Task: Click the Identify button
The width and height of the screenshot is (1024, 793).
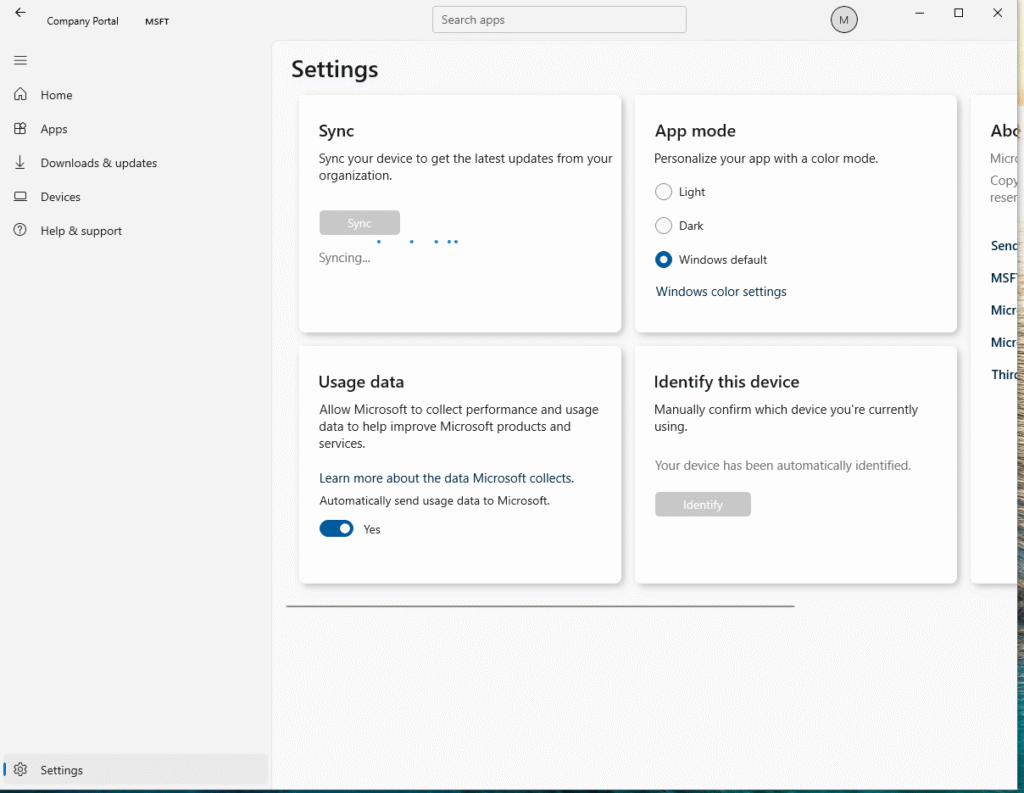Action: (x=702, y=505)
